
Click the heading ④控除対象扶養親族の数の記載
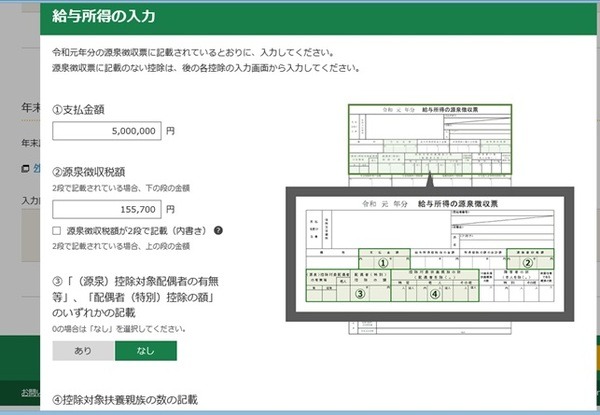tap(125, 400)
